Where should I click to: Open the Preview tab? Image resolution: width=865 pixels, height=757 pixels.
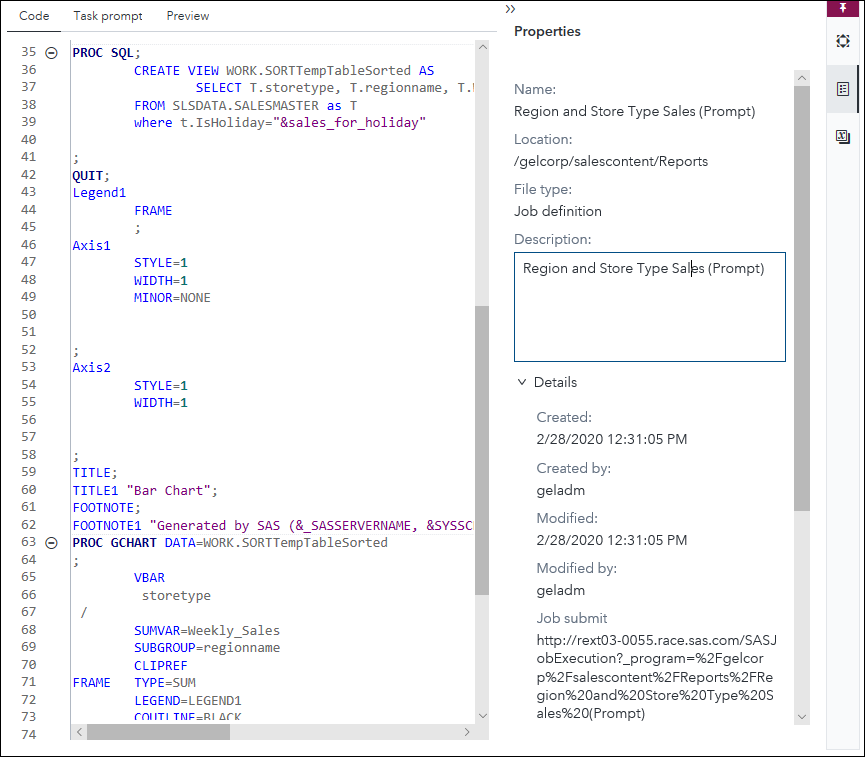188,16
